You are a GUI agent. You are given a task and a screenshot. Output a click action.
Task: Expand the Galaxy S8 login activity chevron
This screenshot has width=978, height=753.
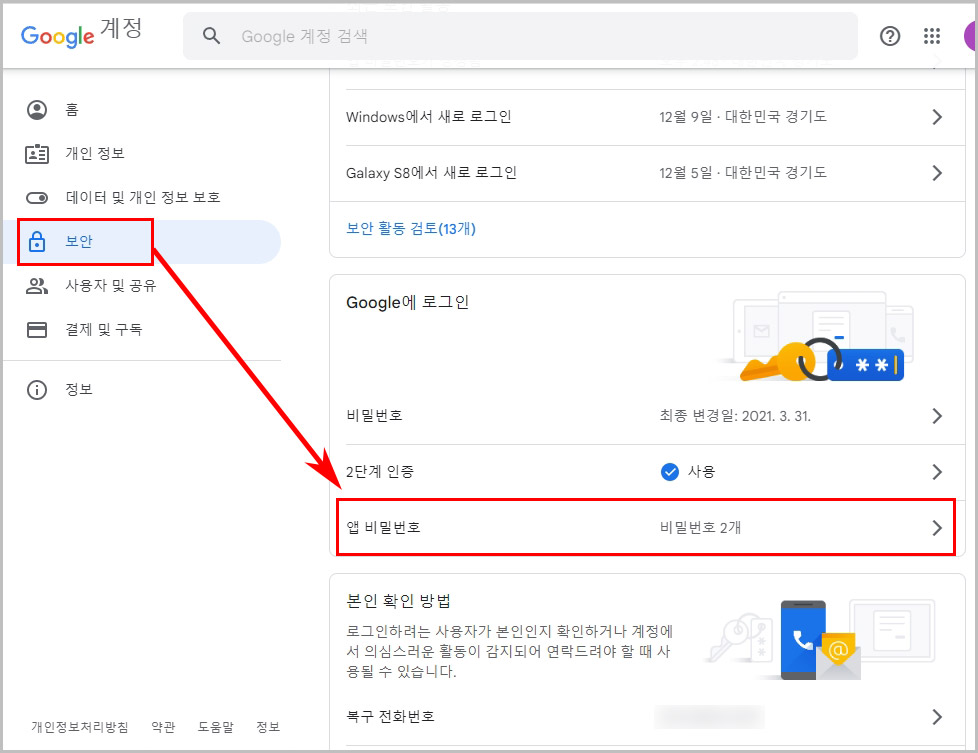click(x=937, y=172)
